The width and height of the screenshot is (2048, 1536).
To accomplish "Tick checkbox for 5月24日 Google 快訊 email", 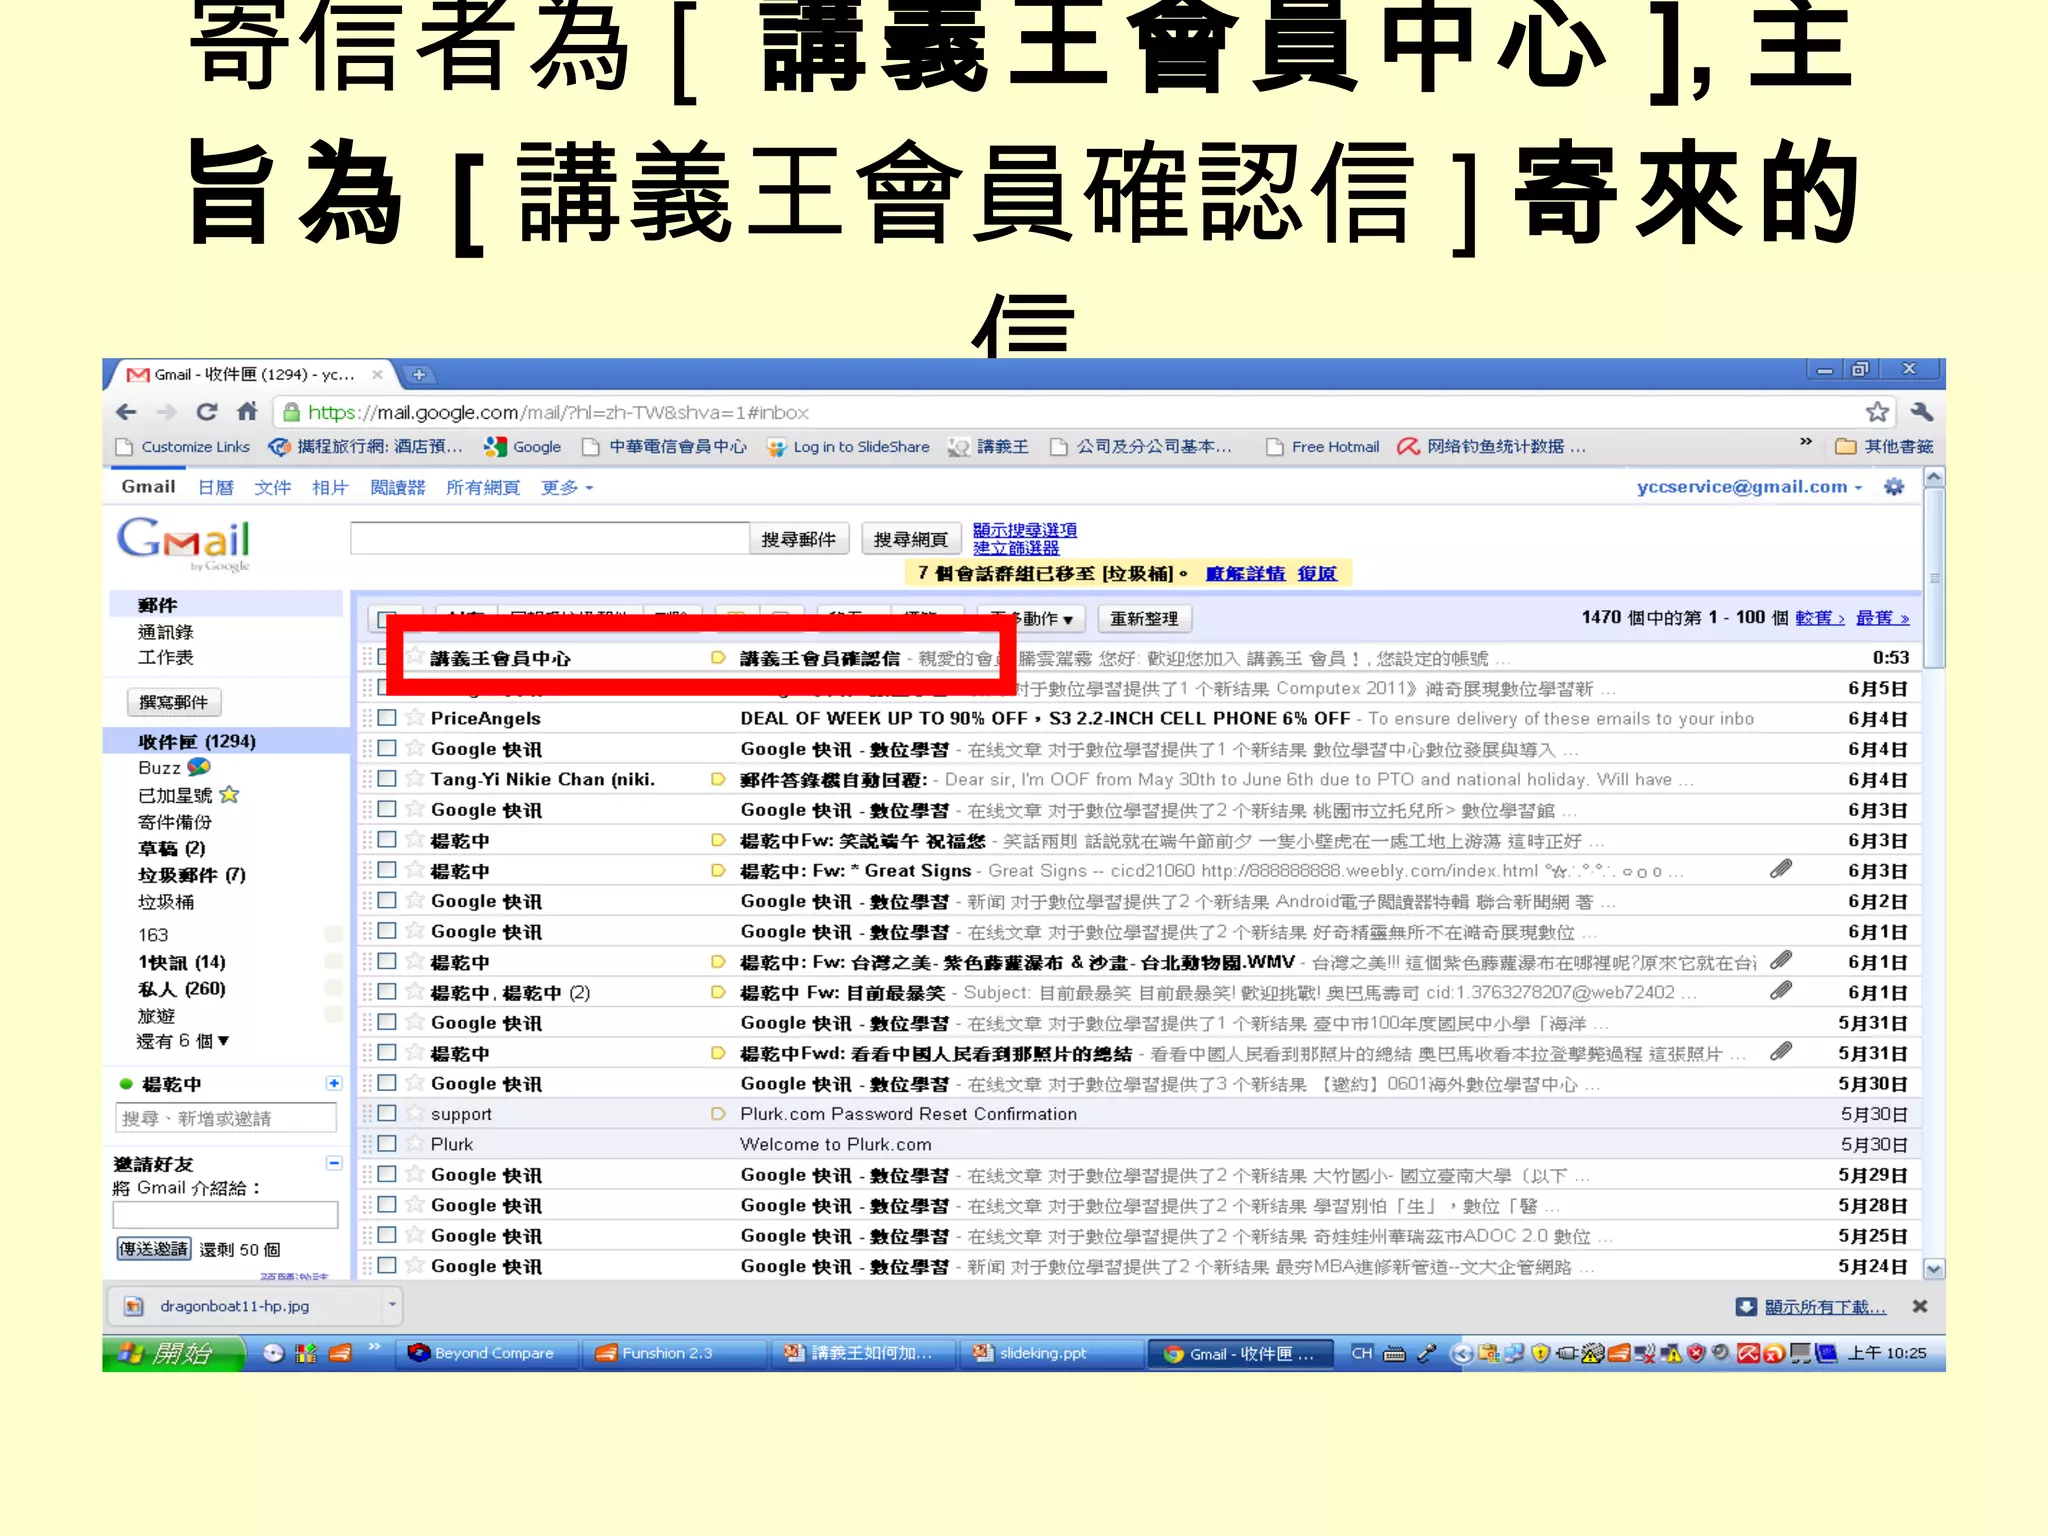I will click(x=387, y=1265).
